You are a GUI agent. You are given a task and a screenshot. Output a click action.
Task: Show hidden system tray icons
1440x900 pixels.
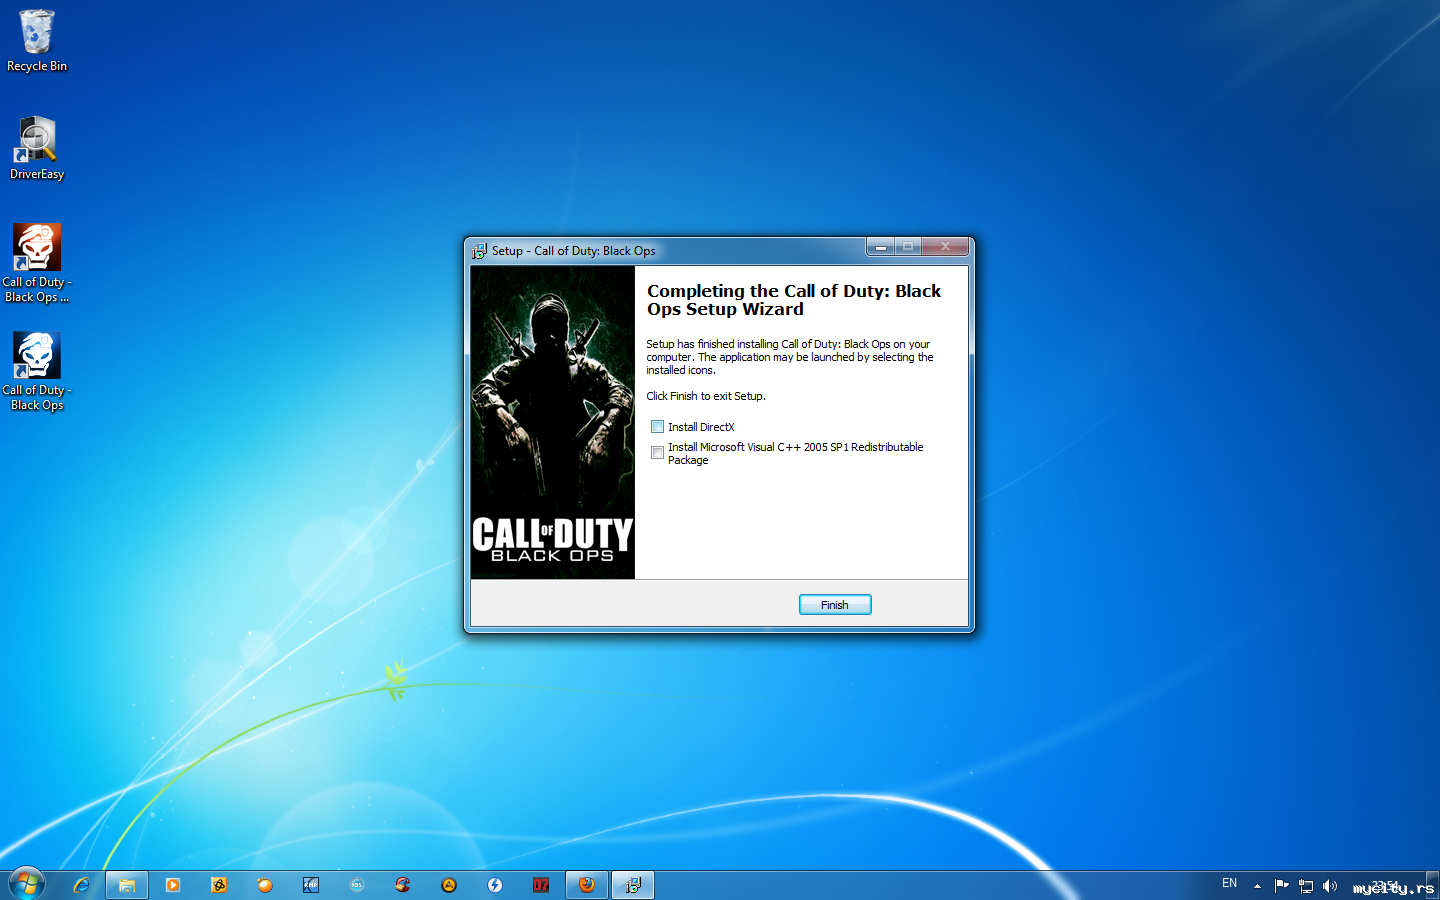pos(1257,885)
